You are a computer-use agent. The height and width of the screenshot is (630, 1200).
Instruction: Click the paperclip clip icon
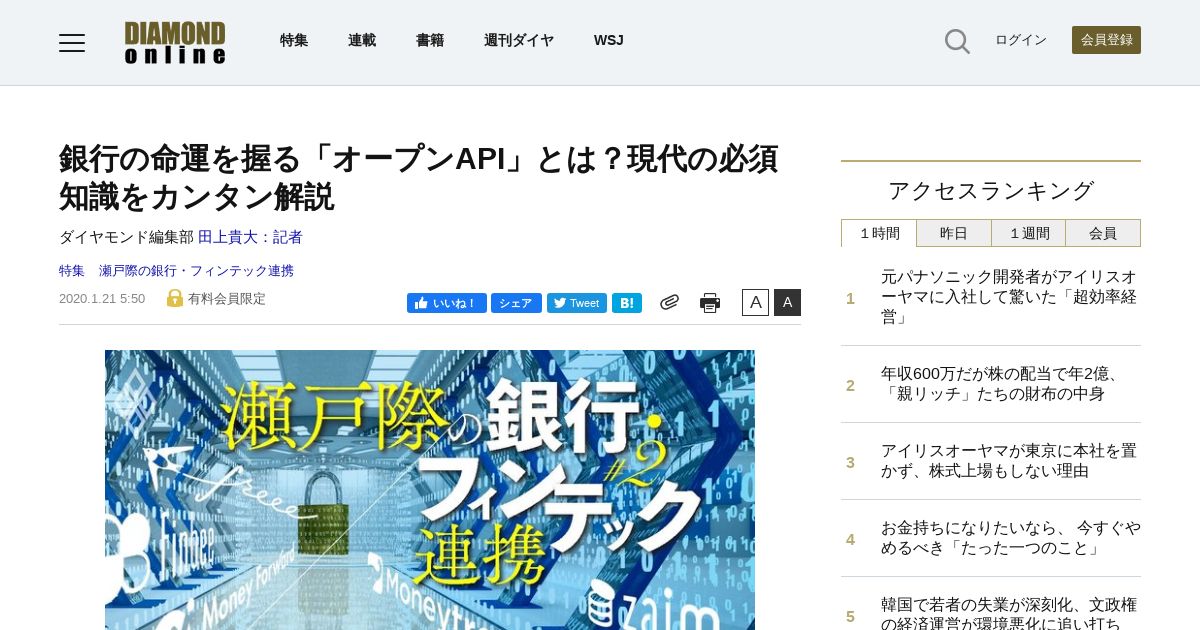coord(669,302)
